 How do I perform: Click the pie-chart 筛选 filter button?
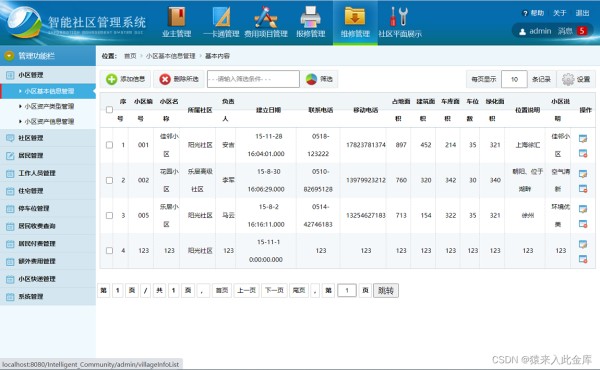click(x=320, y=79)
